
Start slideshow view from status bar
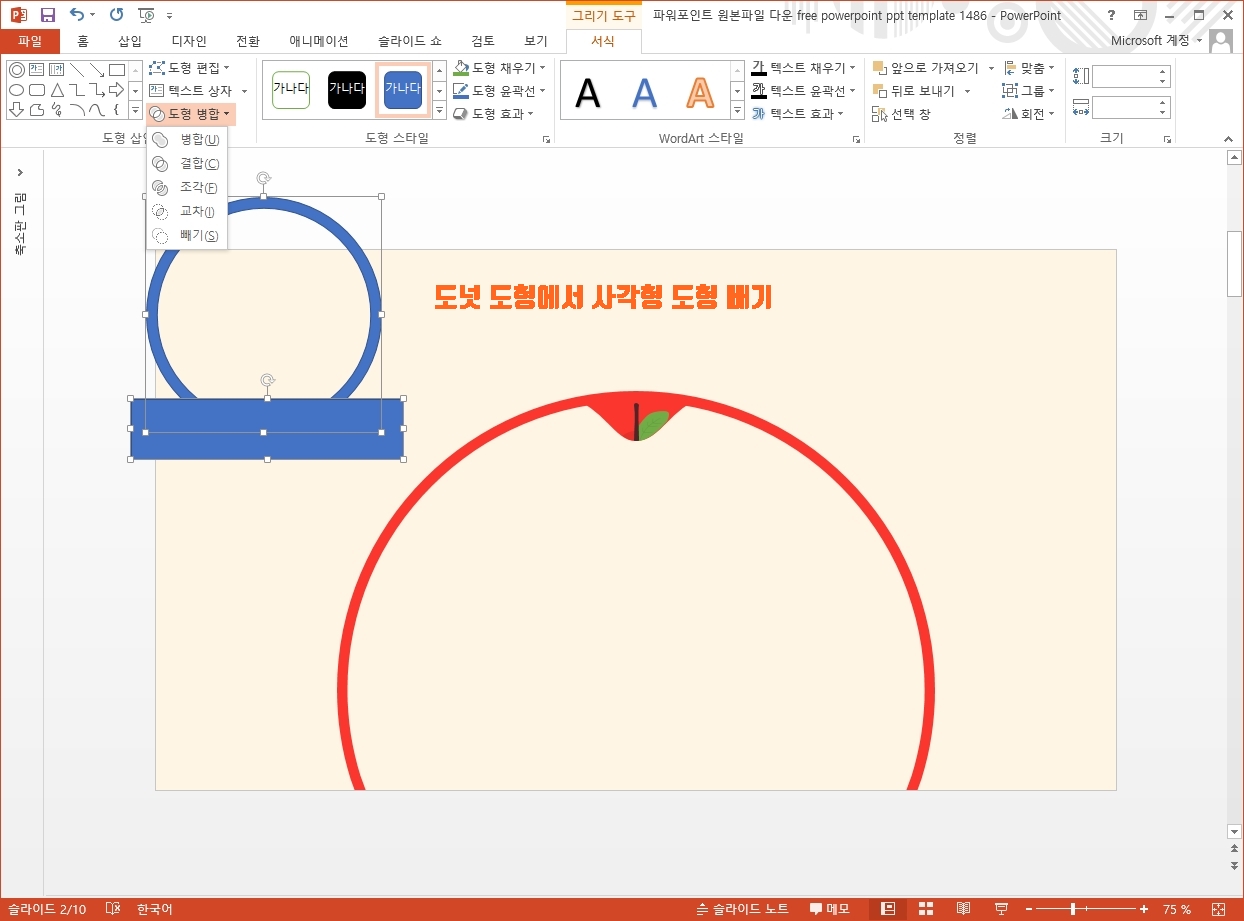(1001, 909)
